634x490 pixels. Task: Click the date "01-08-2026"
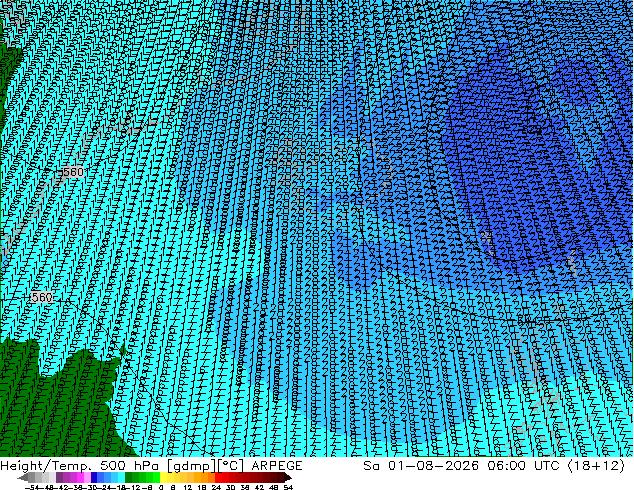[433, 466]
